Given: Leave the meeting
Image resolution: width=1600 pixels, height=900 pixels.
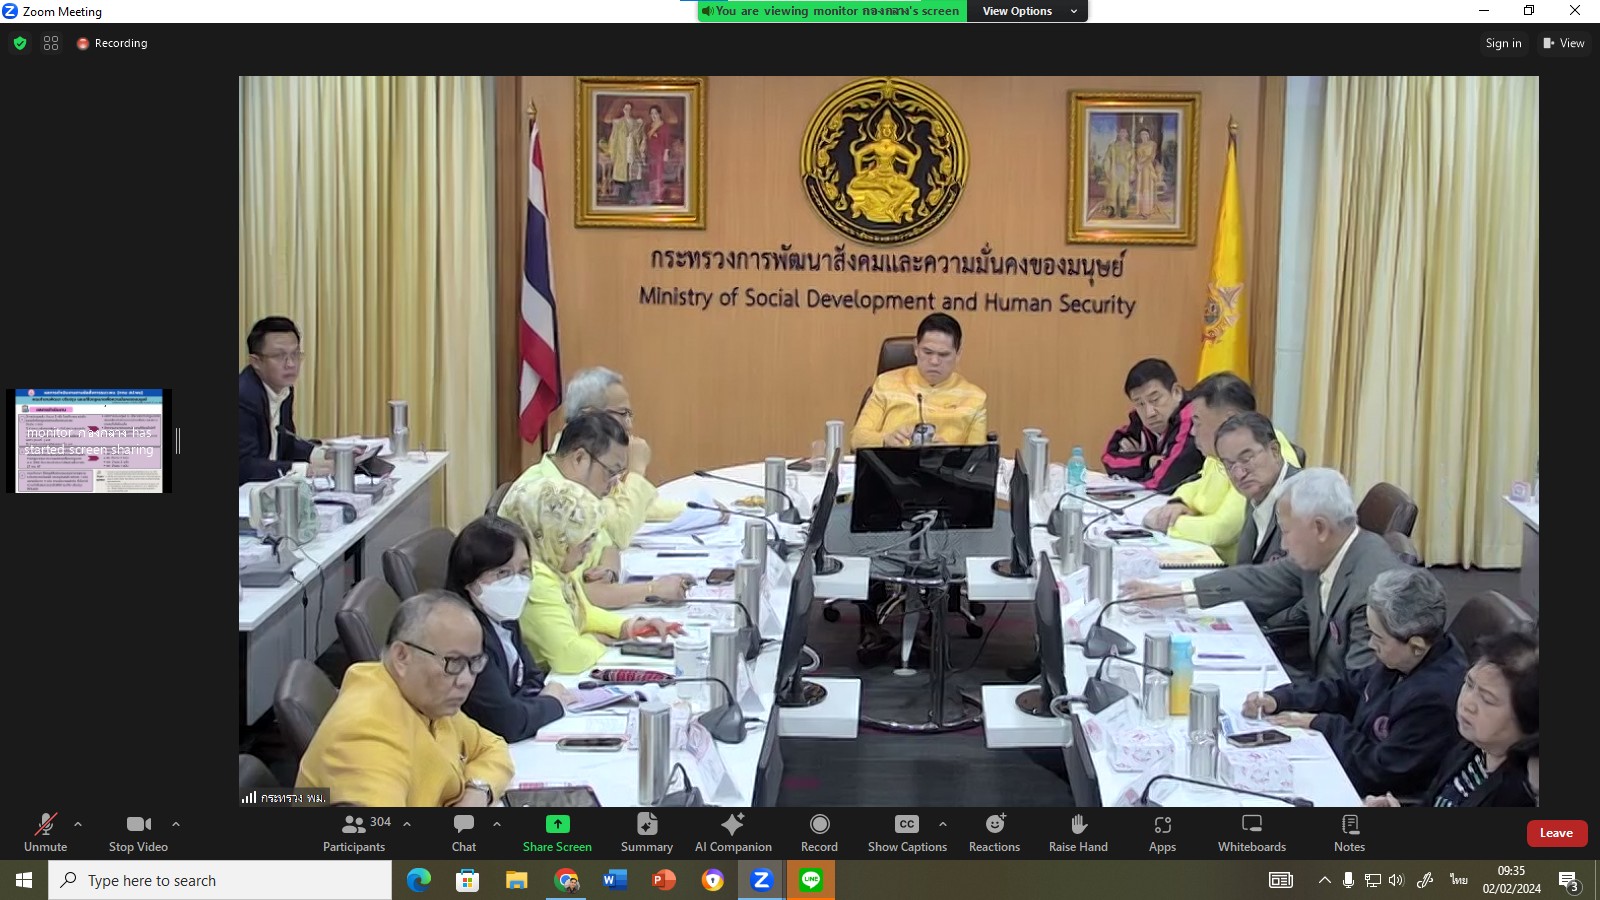Looking at the screenshot, I should coord(1557,833).
